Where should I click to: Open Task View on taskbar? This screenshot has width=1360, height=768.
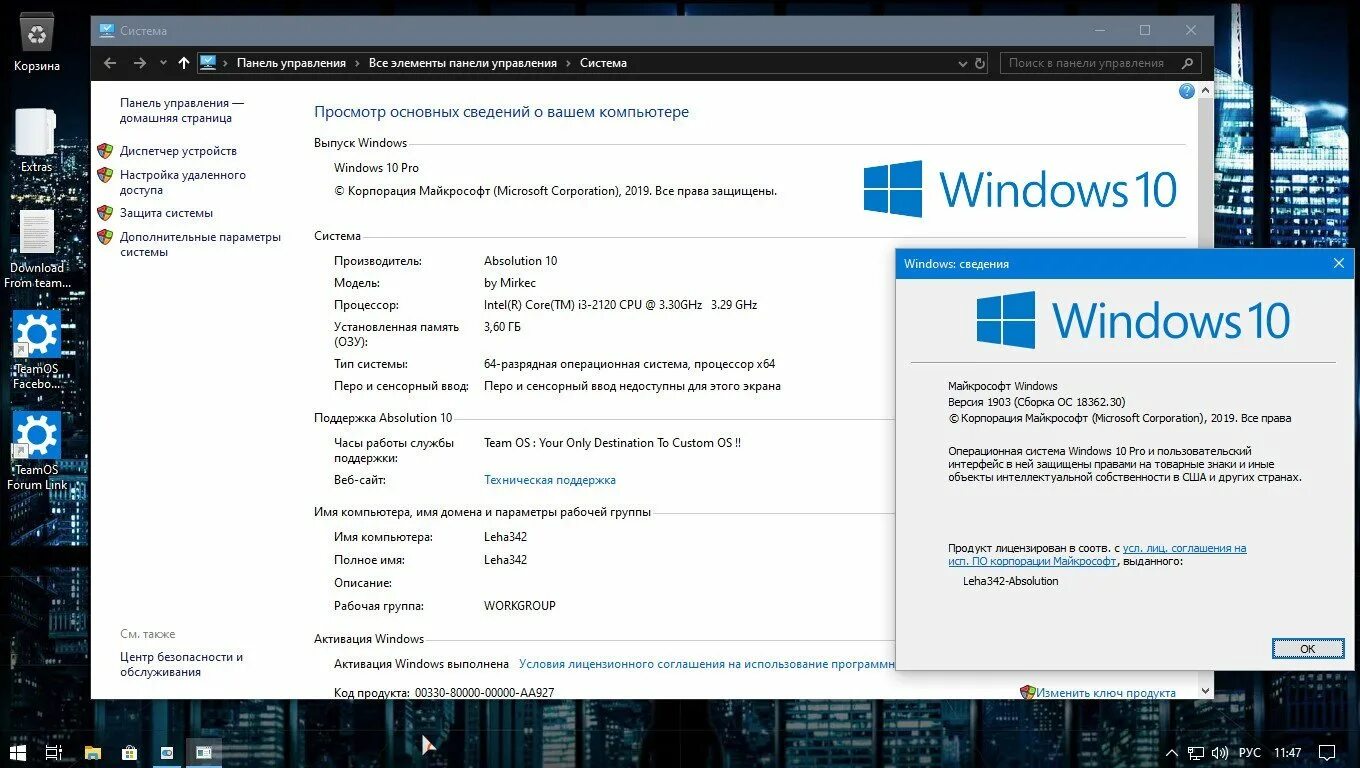[x=54, y=751]
